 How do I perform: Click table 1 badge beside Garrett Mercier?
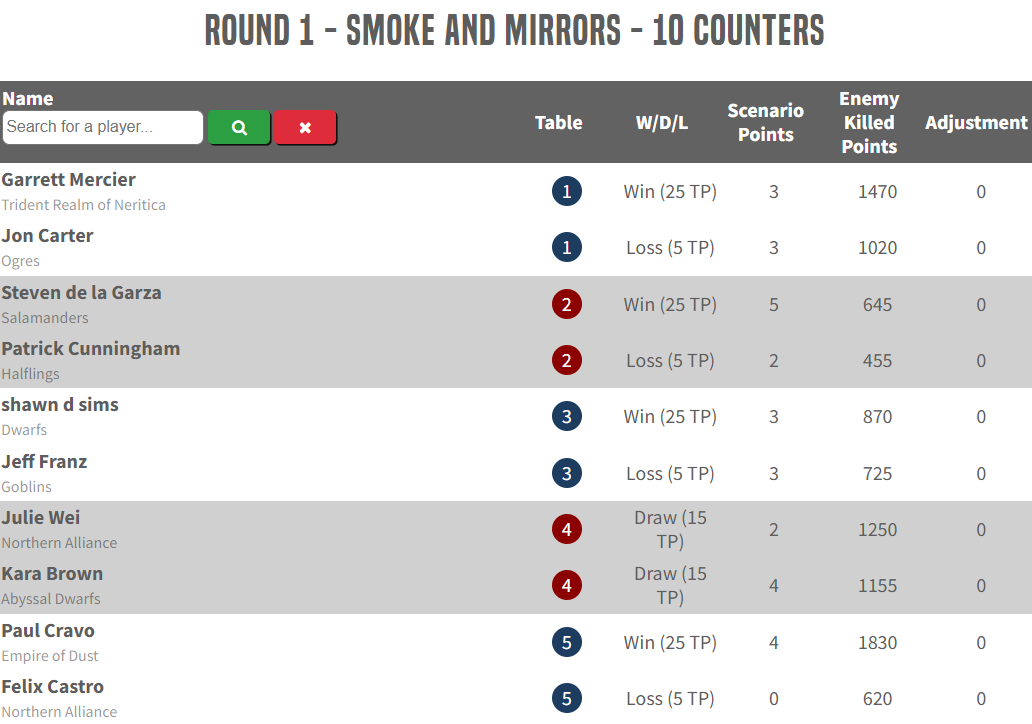(x=567, y=191)
